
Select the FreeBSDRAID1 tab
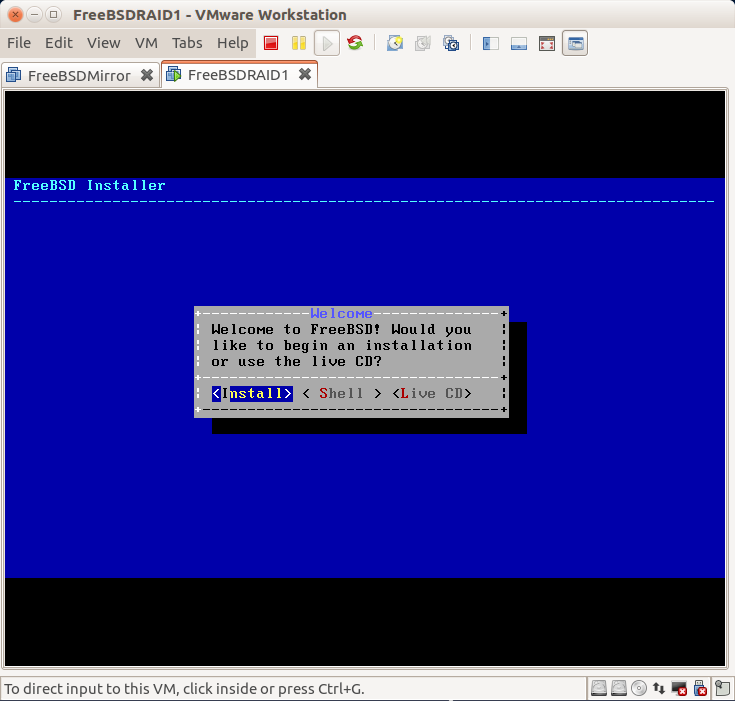point(238,75)
